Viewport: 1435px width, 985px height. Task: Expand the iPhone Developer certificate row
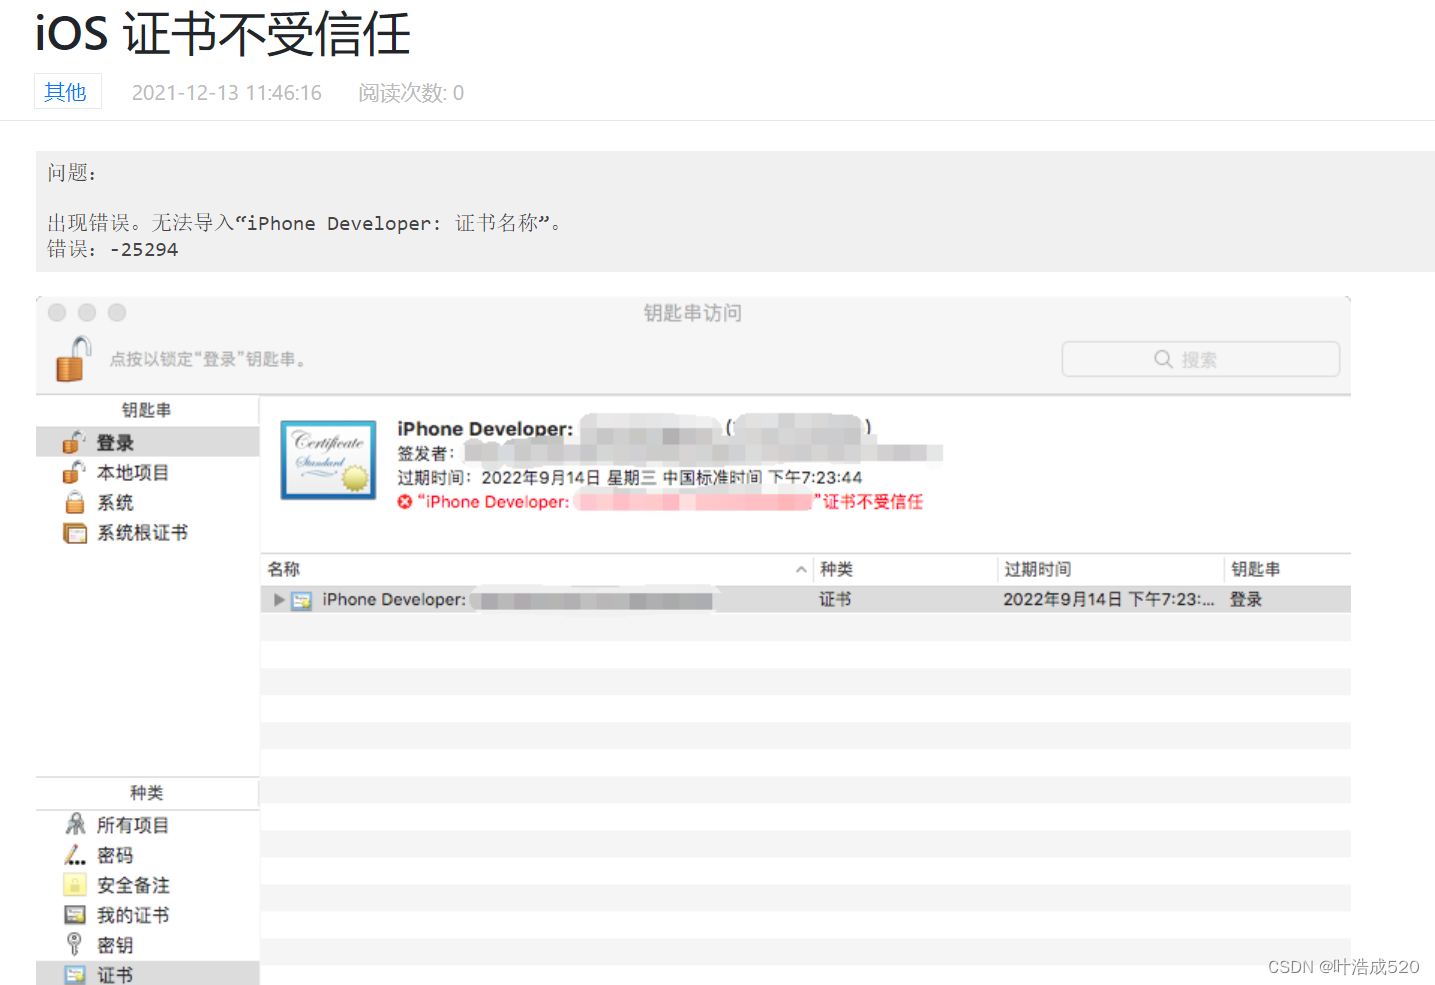[279, 600]
